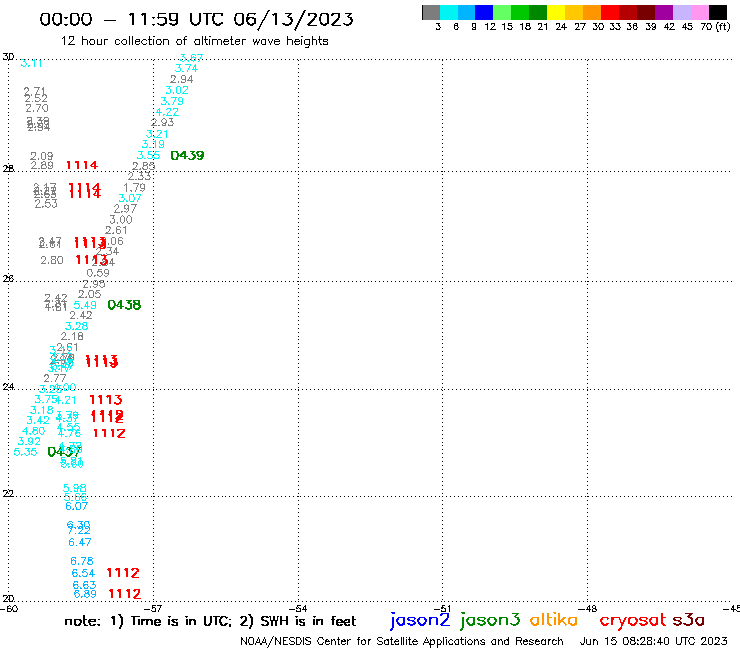
Task: Click the longitude axis label -48
Action: tap(588, 608)
